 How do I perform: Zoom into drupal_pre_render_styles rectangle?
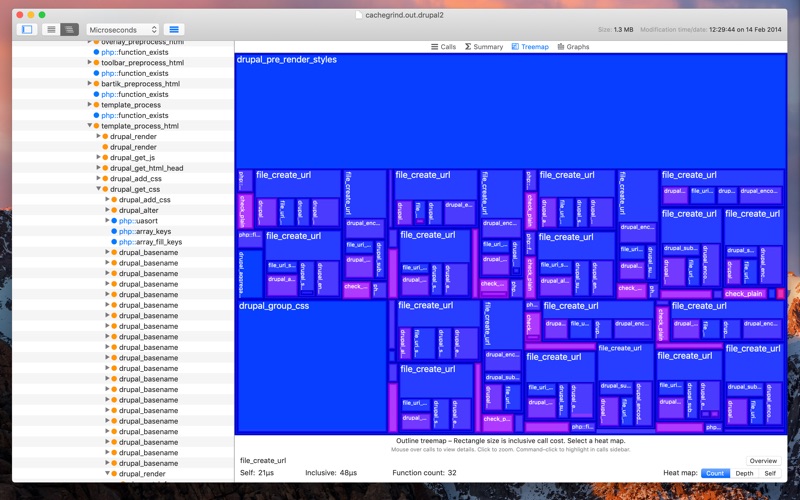tap(510, 111)
